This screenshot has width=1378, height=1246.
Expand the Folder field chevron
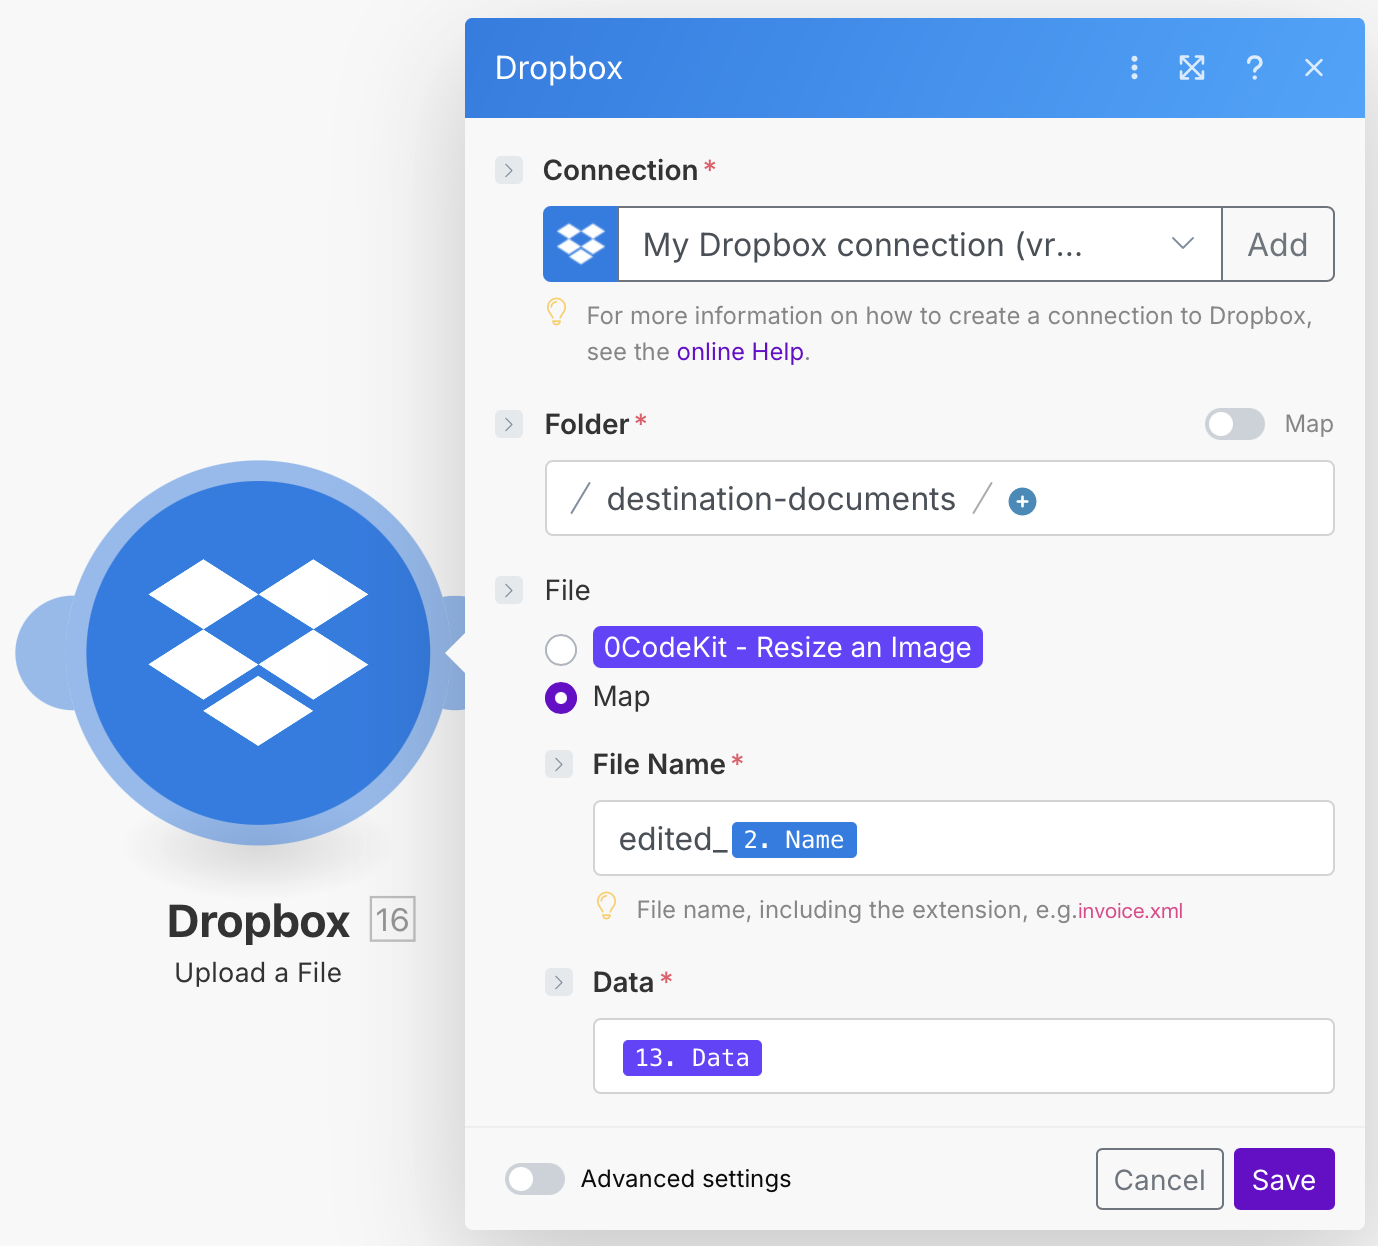click(509, 424)
